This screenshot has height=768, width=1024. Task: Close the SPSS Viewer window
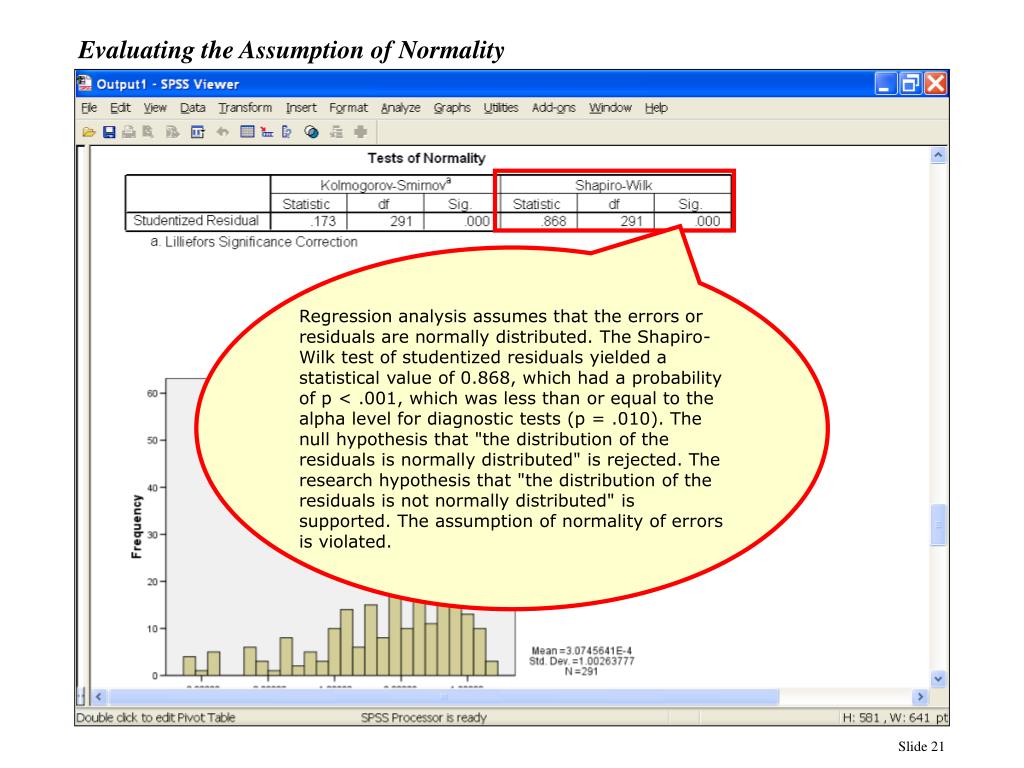935,84
